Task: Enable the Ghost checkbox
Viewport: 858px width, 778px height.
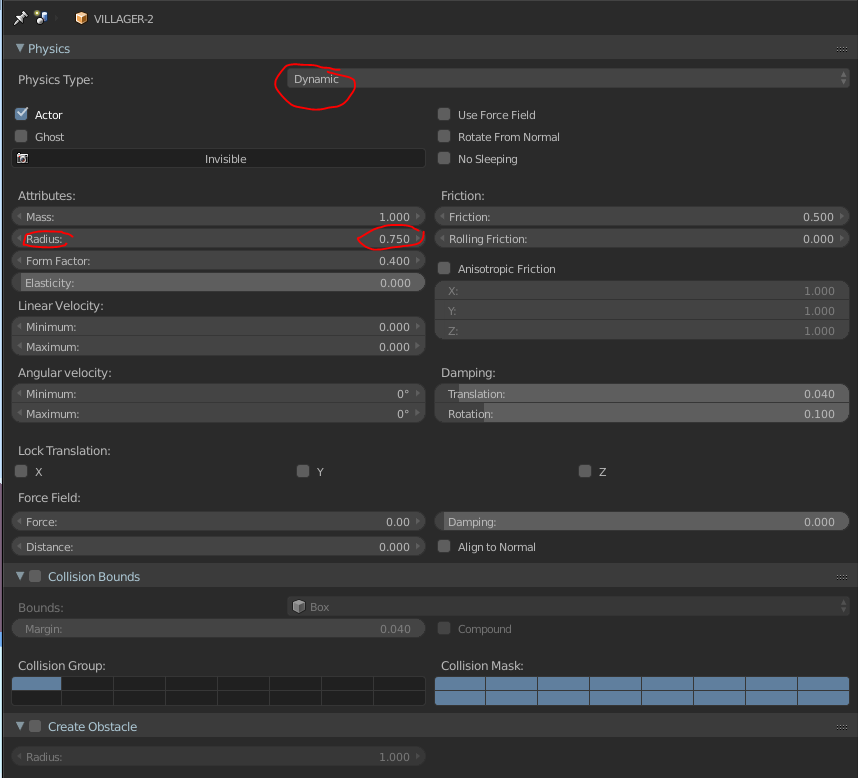Action: coord(21,136)
